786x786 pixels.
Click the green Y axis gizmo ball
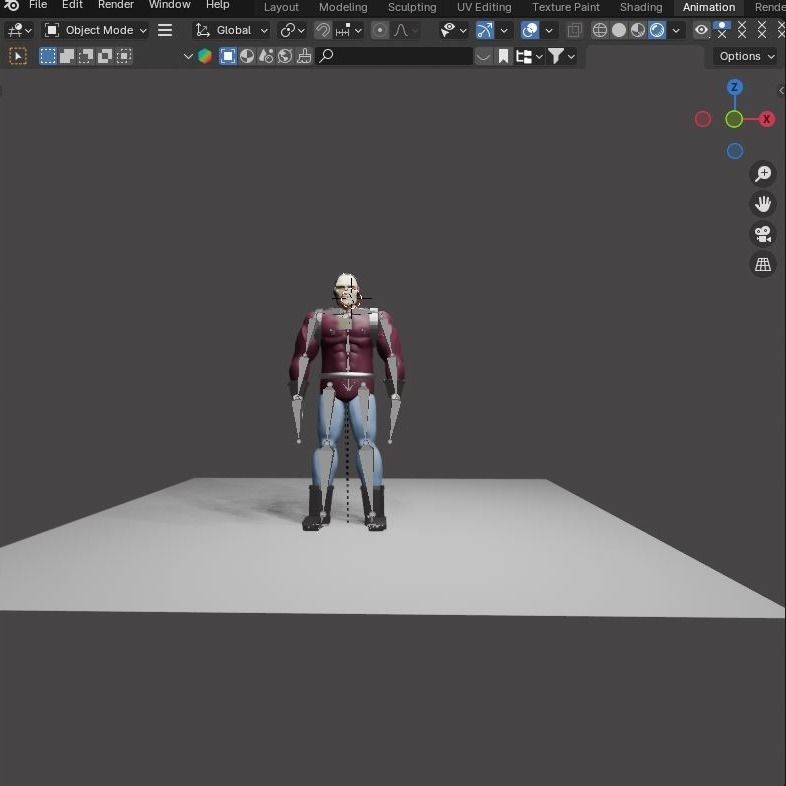[734, 119]
